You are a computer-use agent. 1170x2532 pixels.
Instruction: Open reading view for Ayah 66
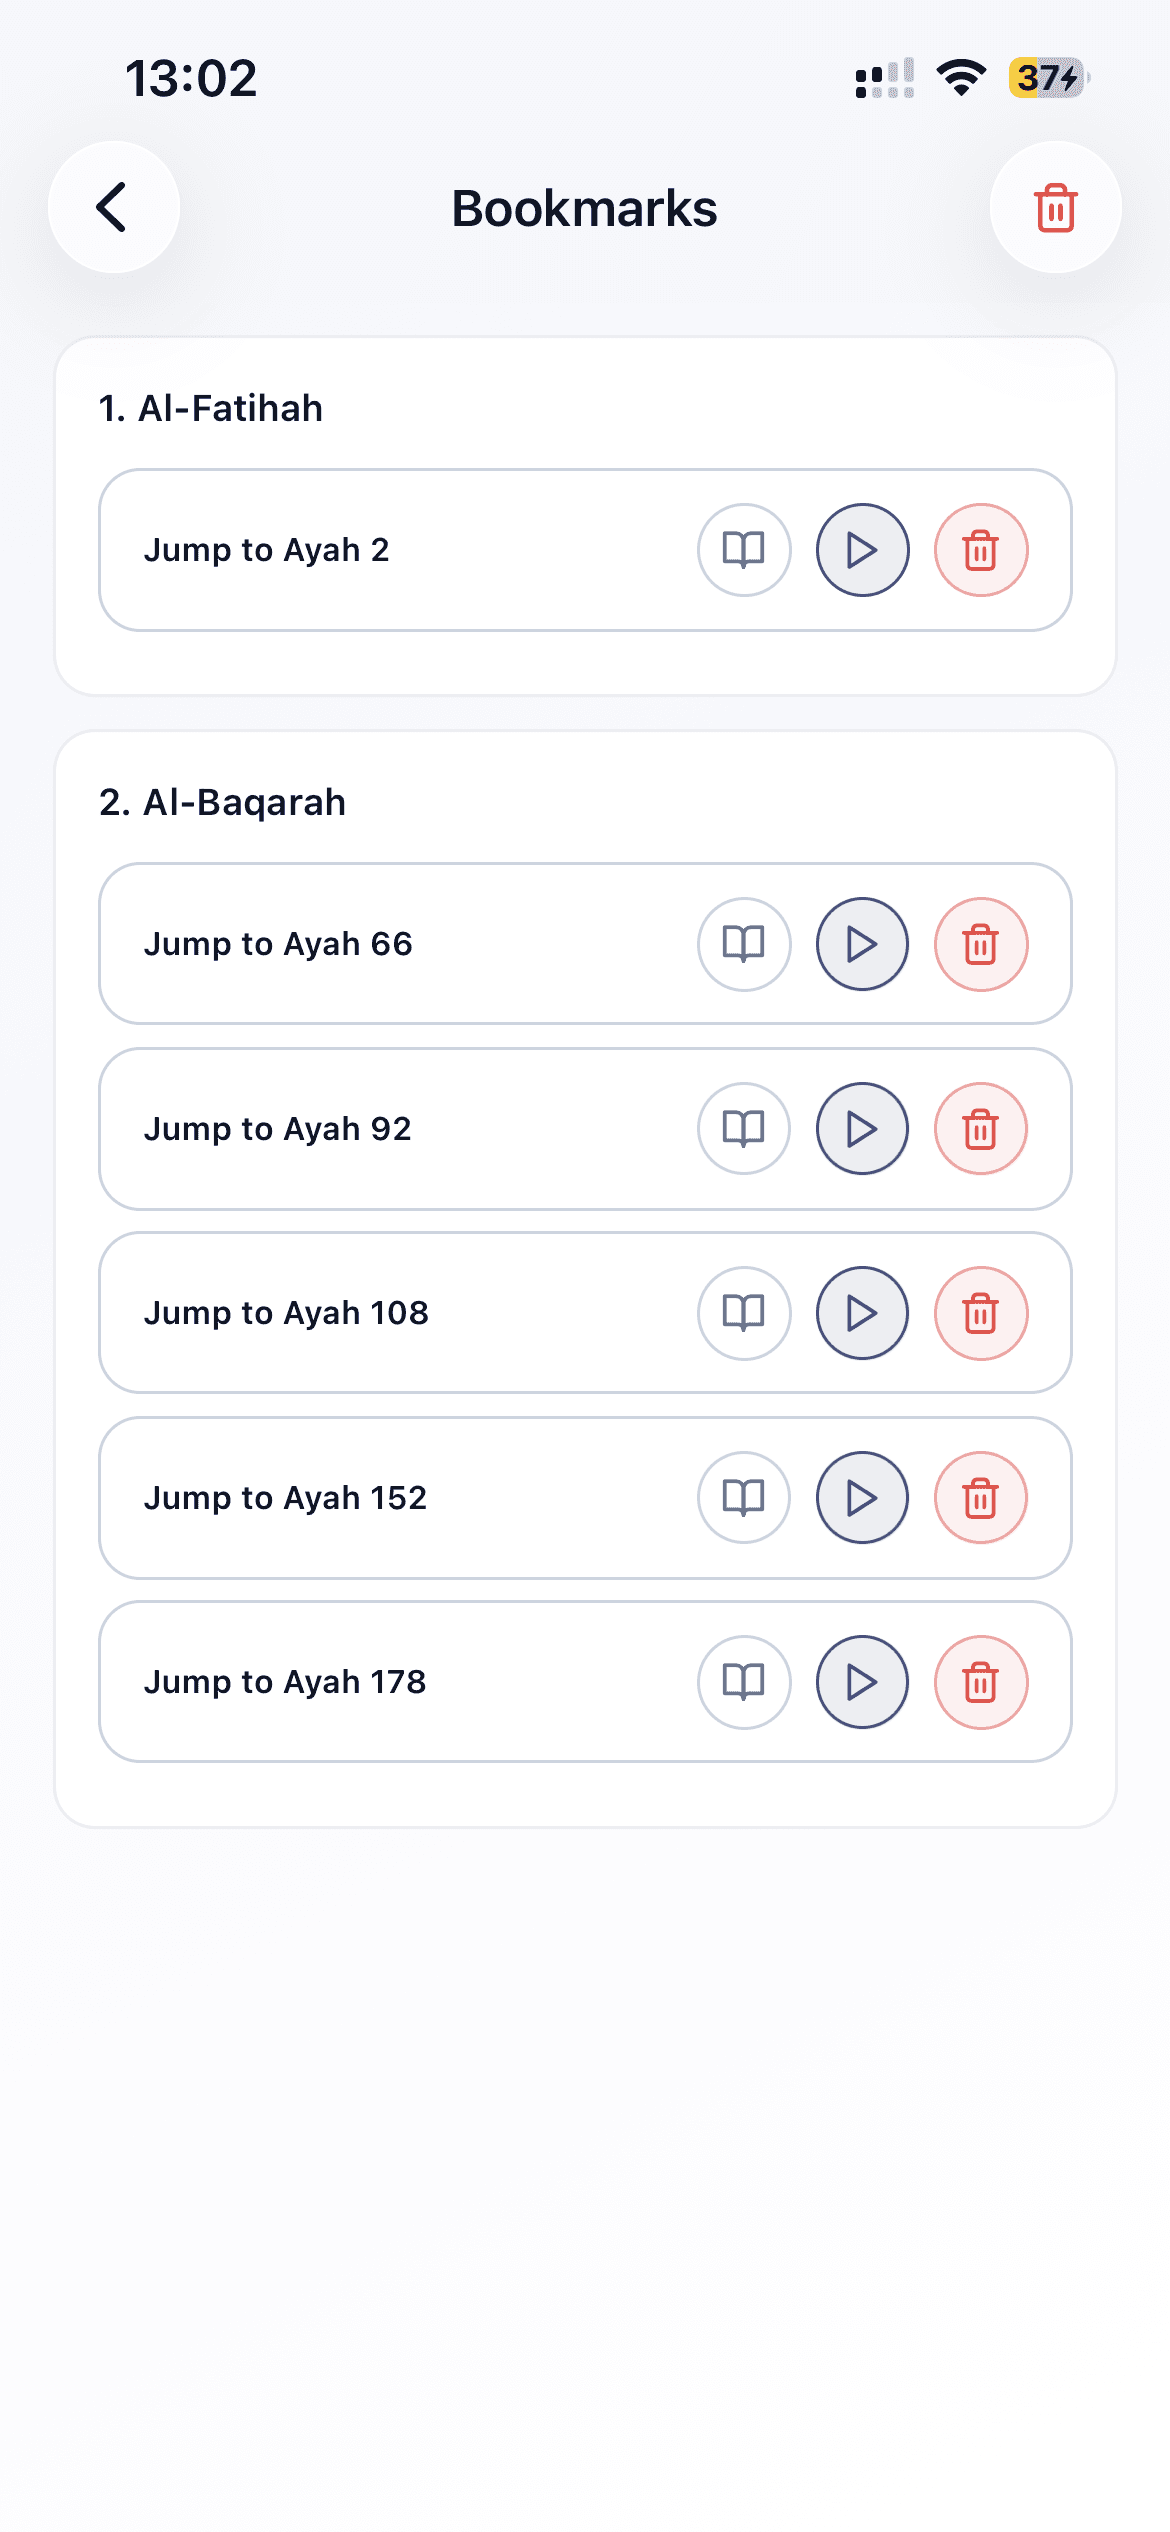point(744,944)
